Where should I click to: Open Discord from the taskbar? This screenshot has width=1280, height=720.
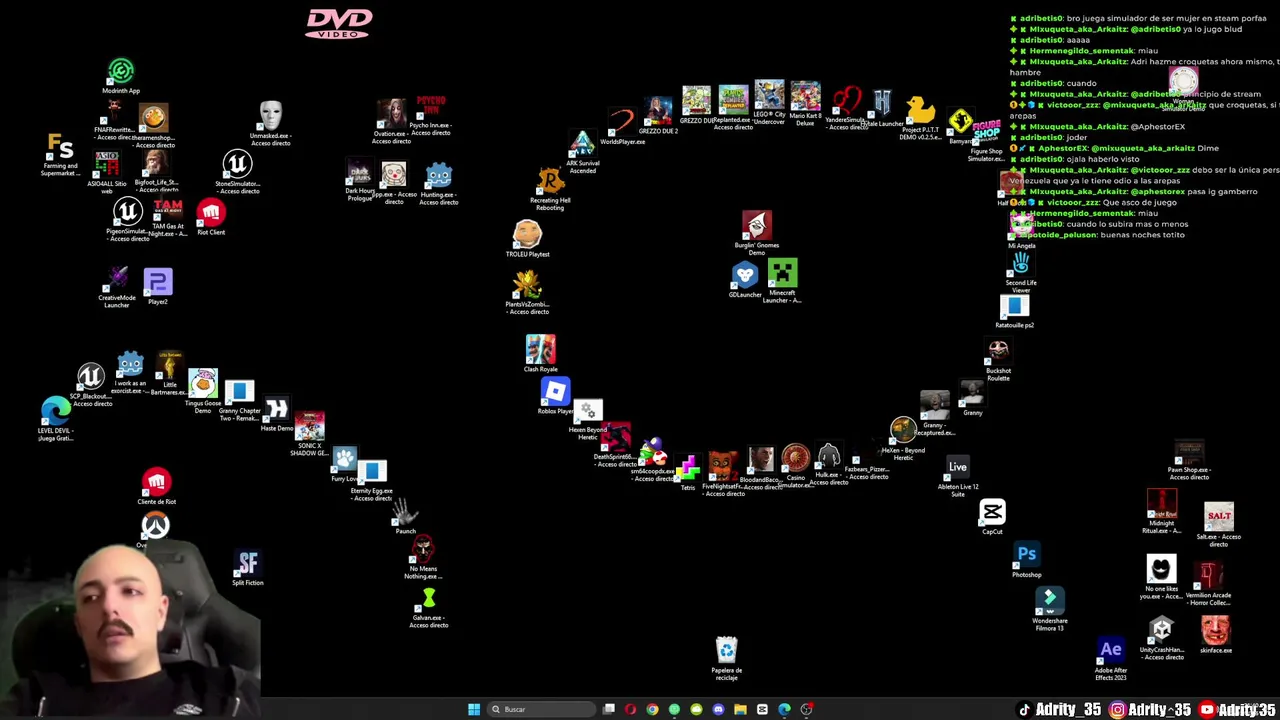tap(718, 709)
